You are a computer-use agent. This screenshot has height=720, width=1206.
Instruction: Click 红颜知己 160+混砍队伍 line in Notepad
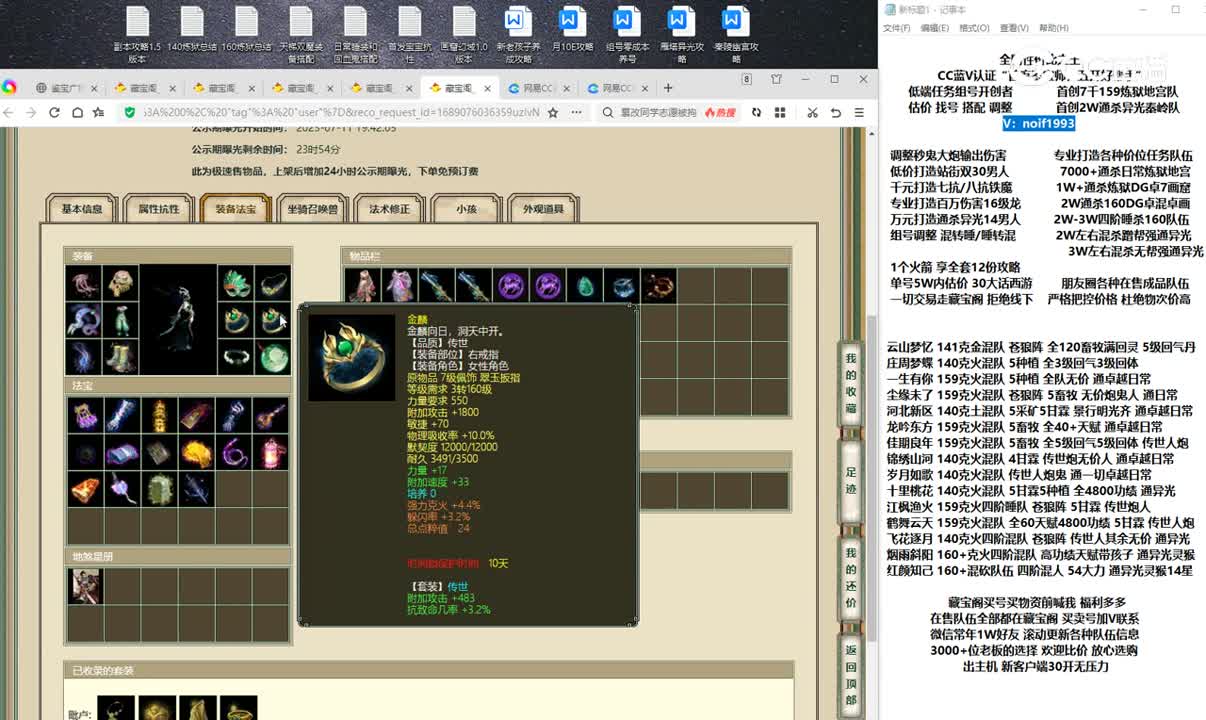coord(1040,570)
